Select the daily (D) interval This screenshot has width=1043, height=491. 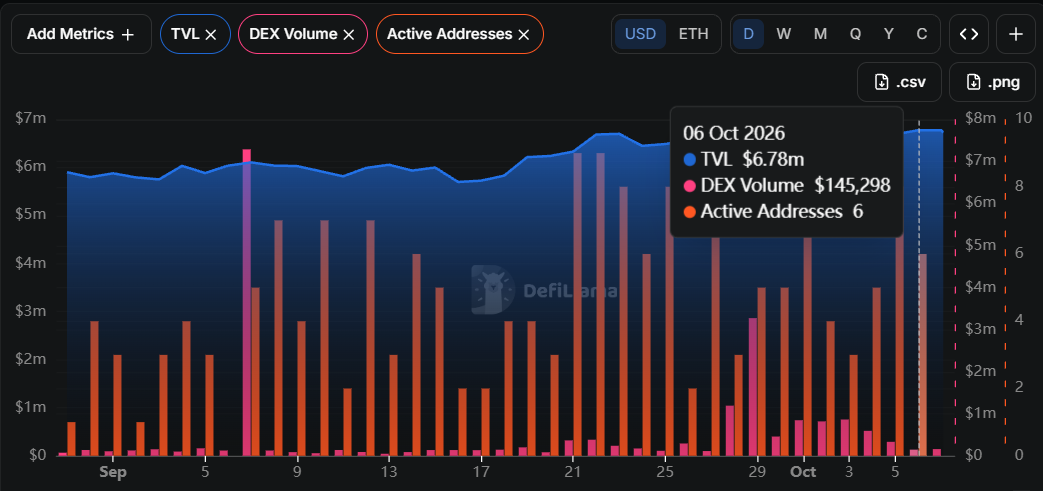click(x=748, y=34)
